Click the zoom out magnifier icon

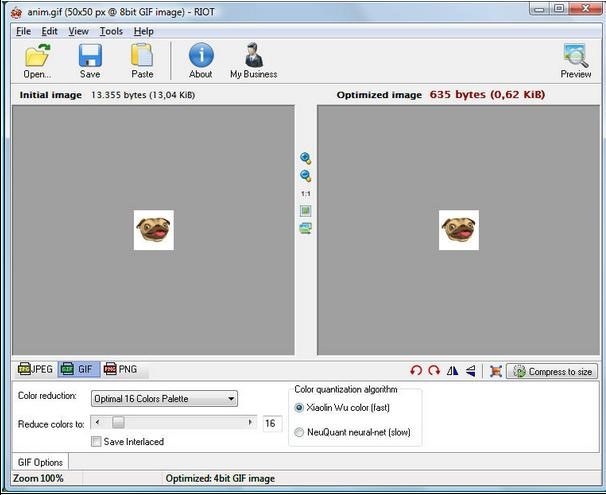pyautogui.click(x=306, y=176)
